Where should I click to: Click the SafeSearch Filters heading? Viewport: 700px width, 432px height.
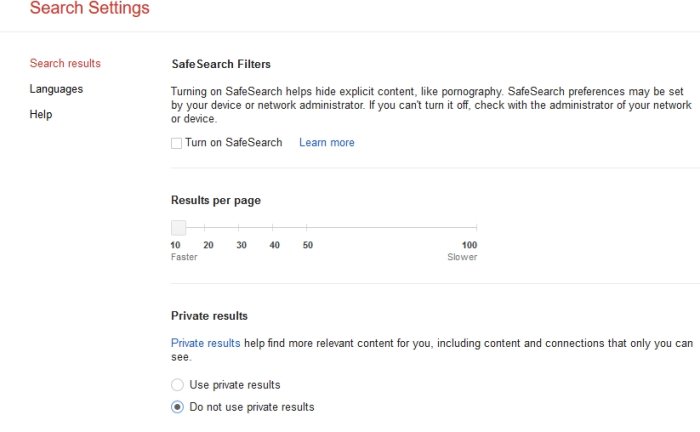coord(221,64)
